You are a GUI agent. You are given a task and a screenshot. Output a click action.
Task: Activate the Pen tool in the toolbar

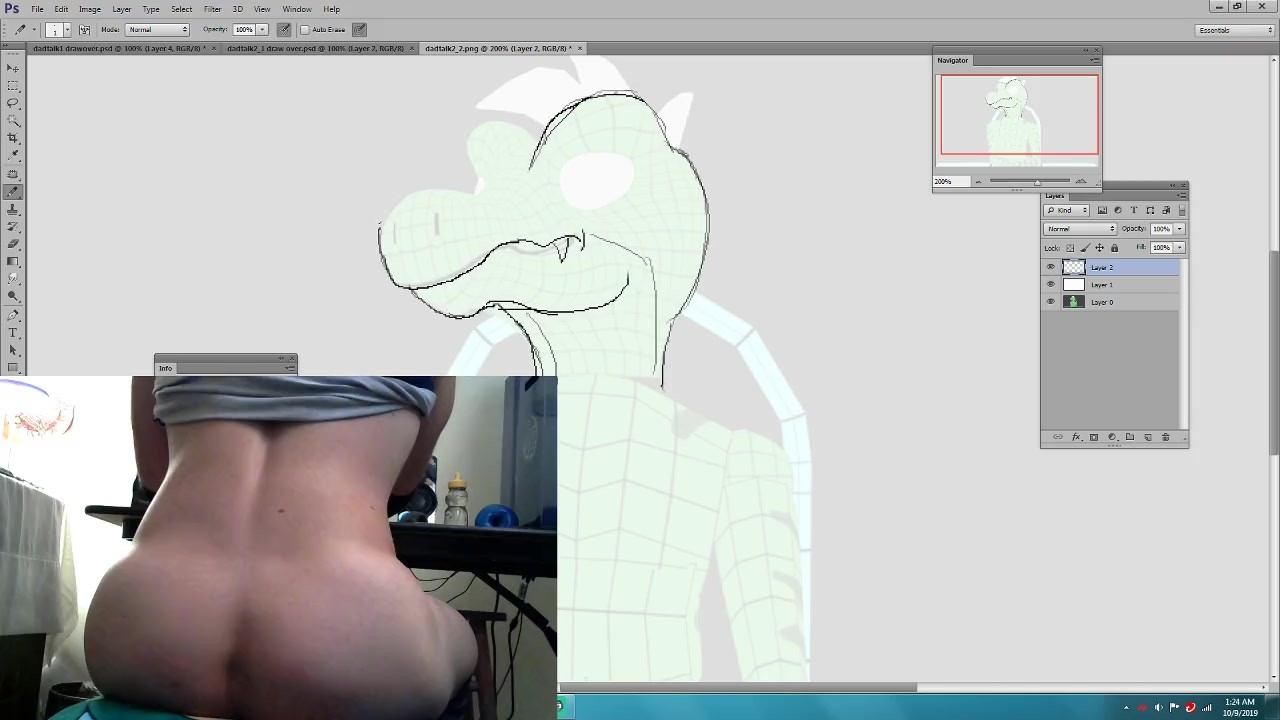(13, 315)
